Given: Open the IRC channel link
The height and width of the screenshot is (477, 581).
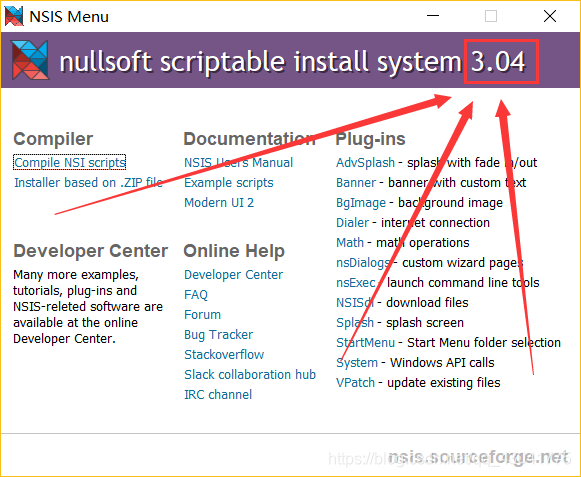Looking at the screenshot, I should (x=218, y=394).
